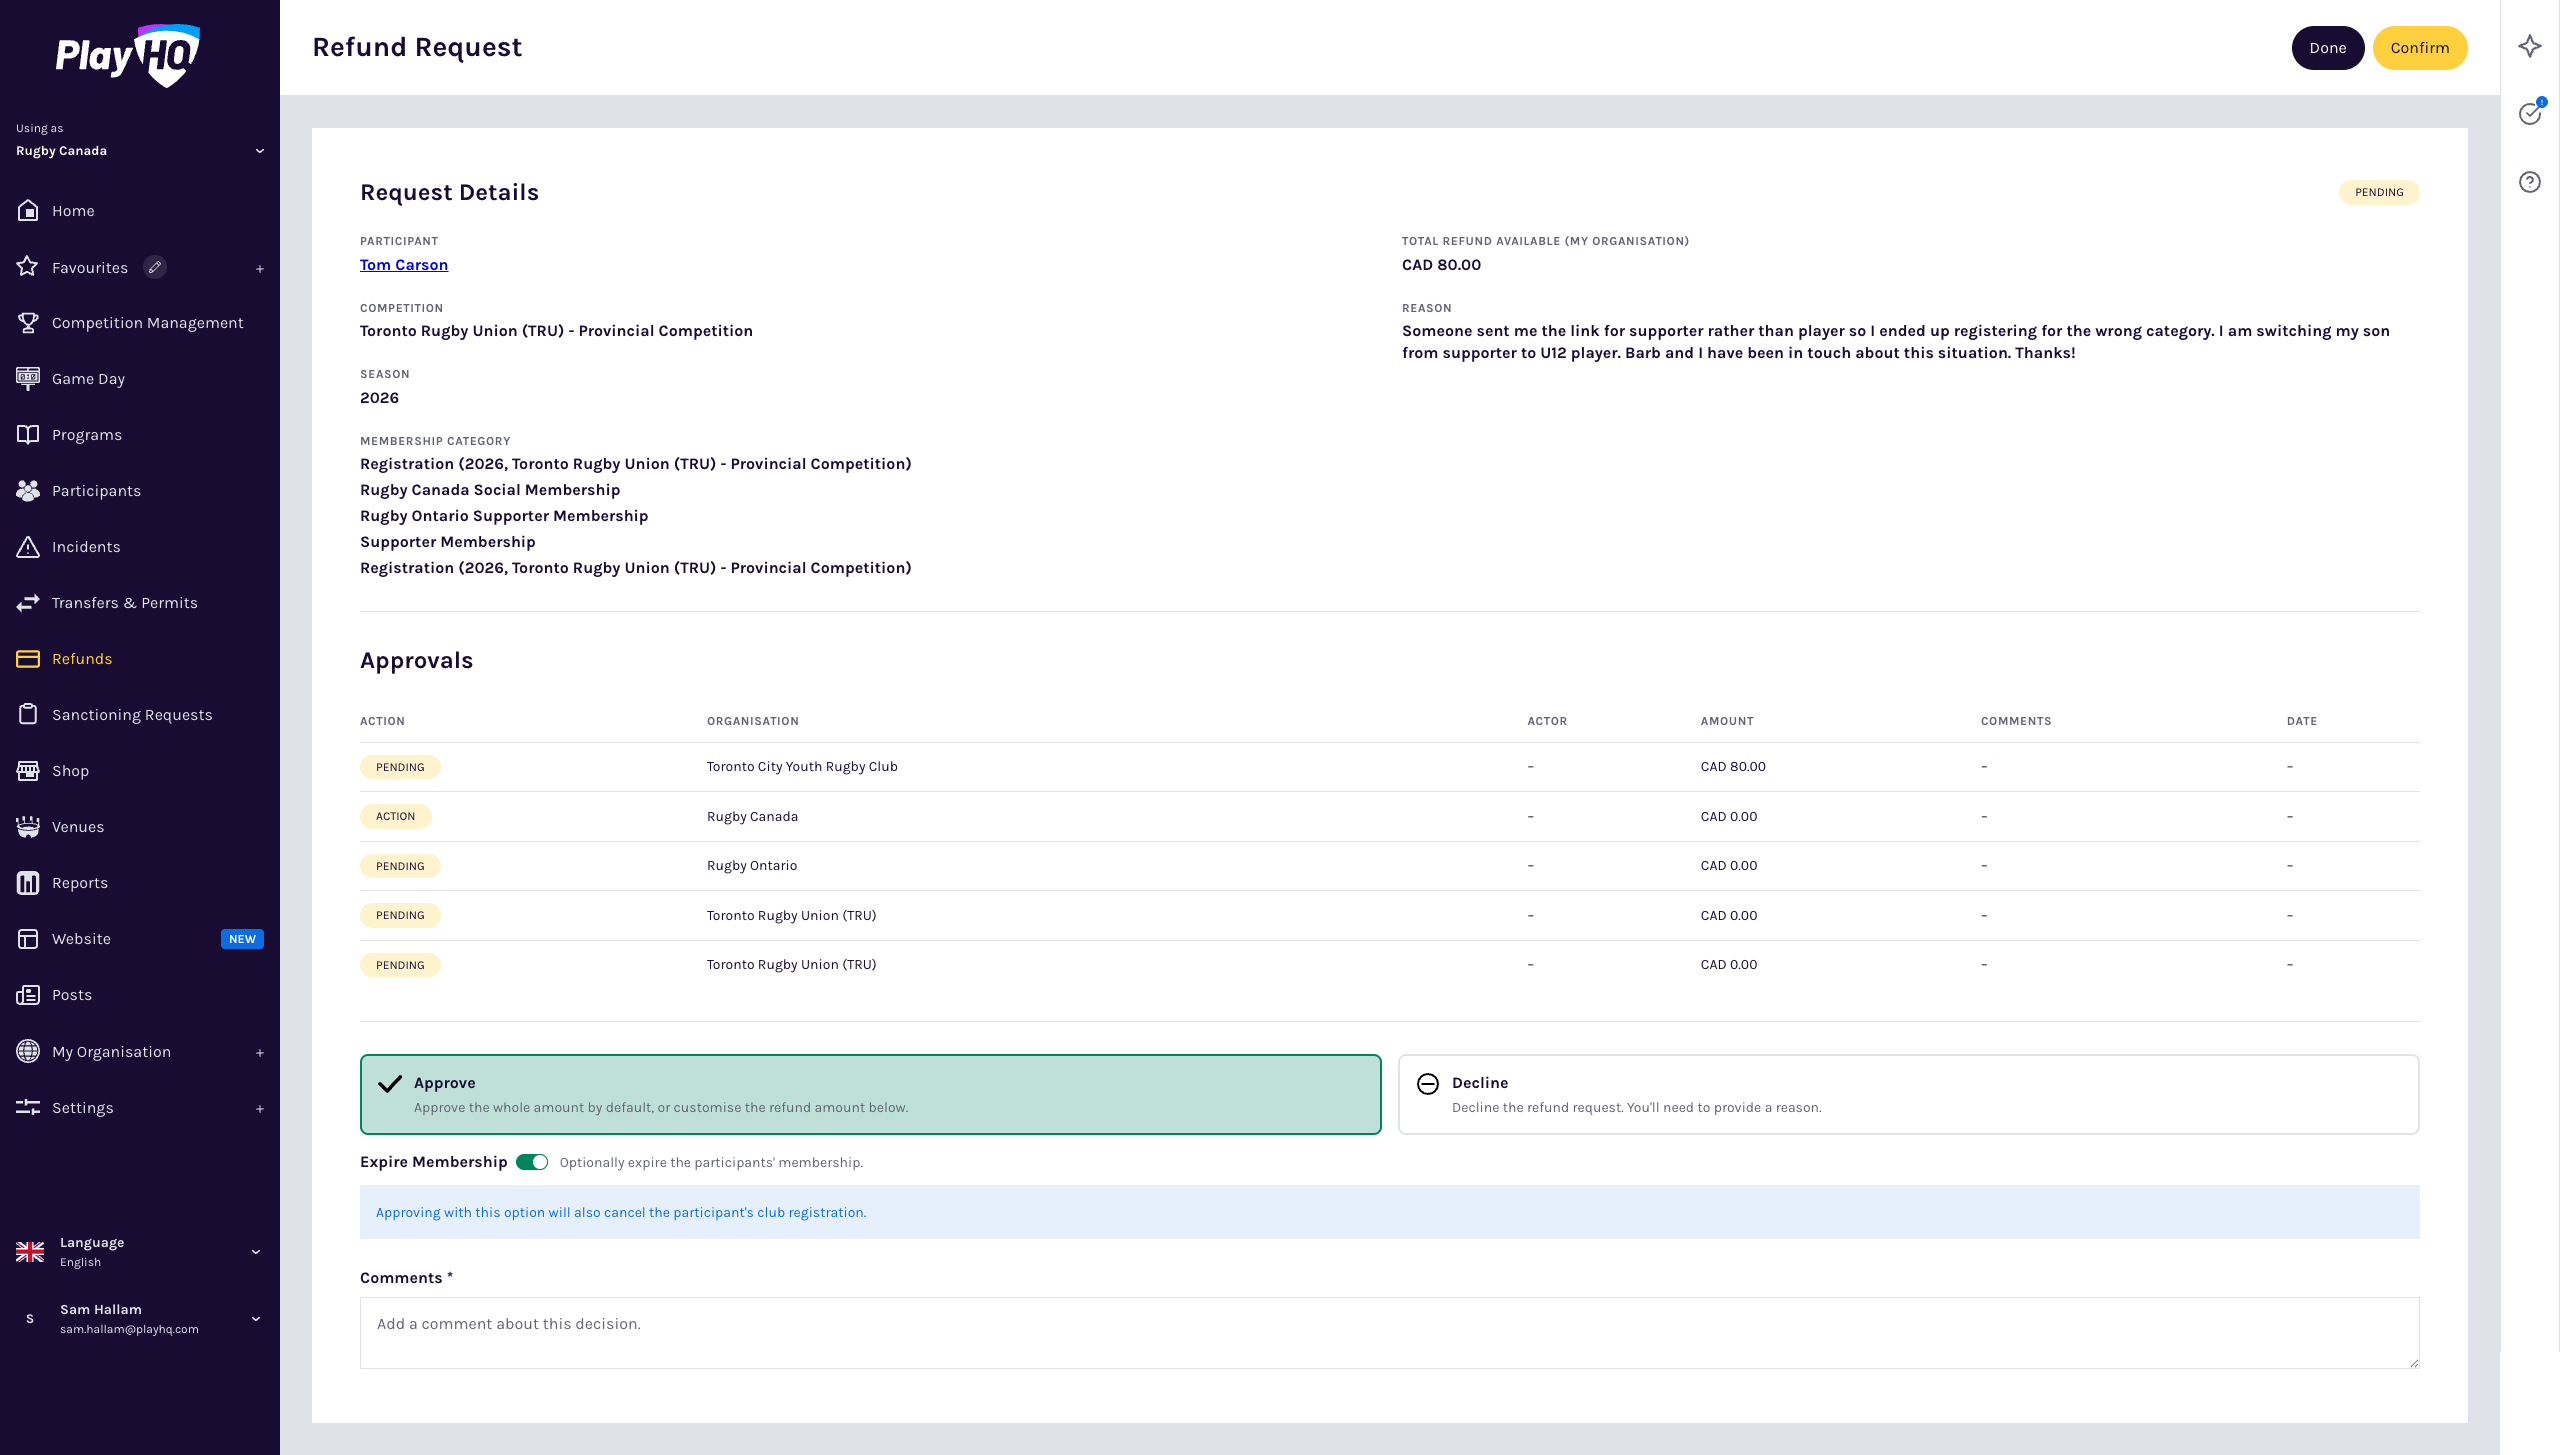Screen dimensions: 2560x1455
Task: Click the CAD 80.00 amount in Approvals table
Action: (1733, 767)
